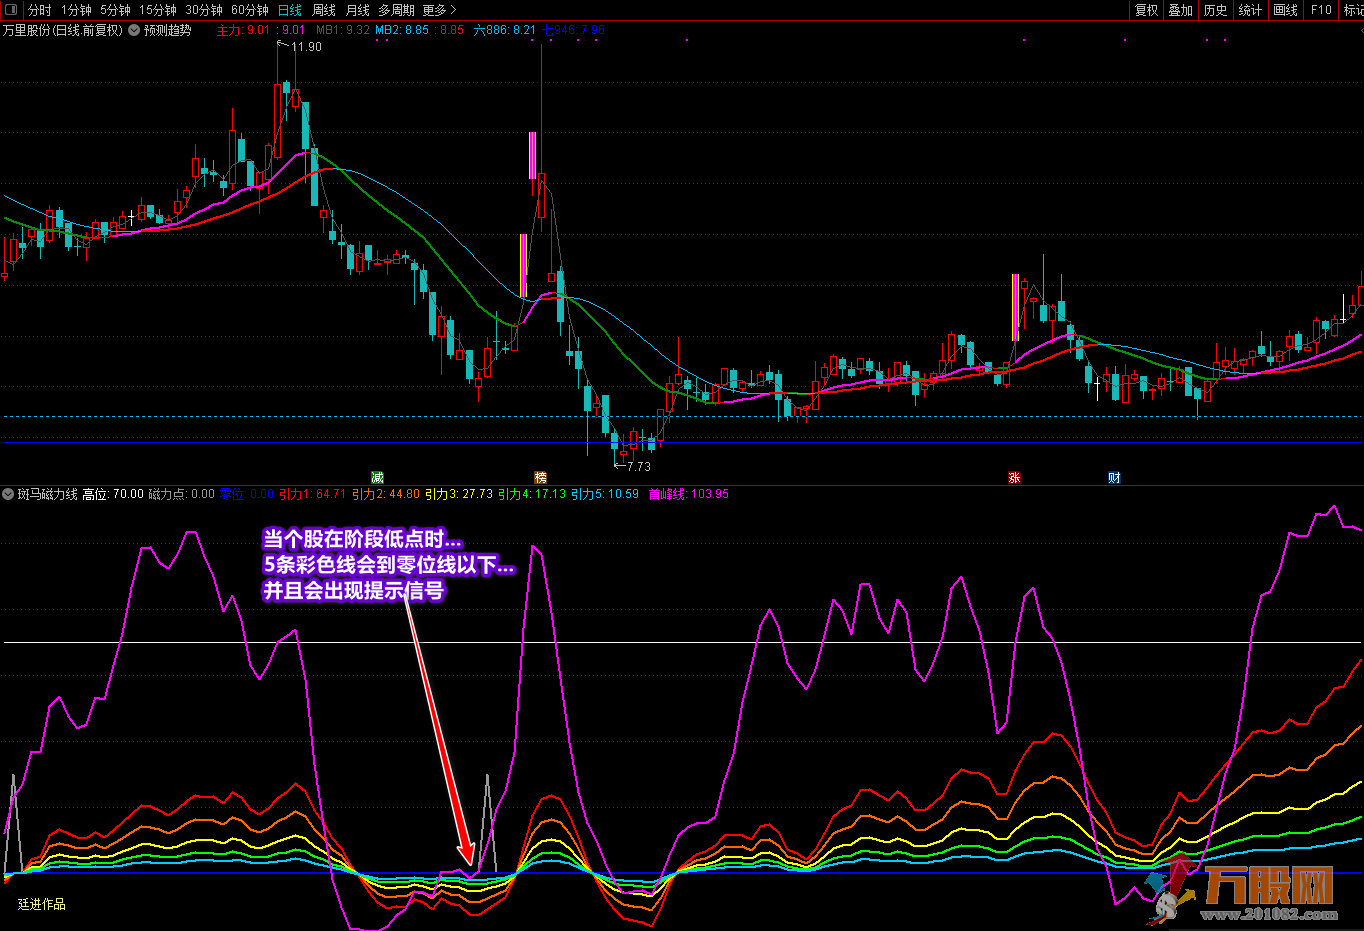Viewport: 1364px width, 931px height.
Task: Click the 首峰线: 103.95 label
Action: (x=689, y=494)
